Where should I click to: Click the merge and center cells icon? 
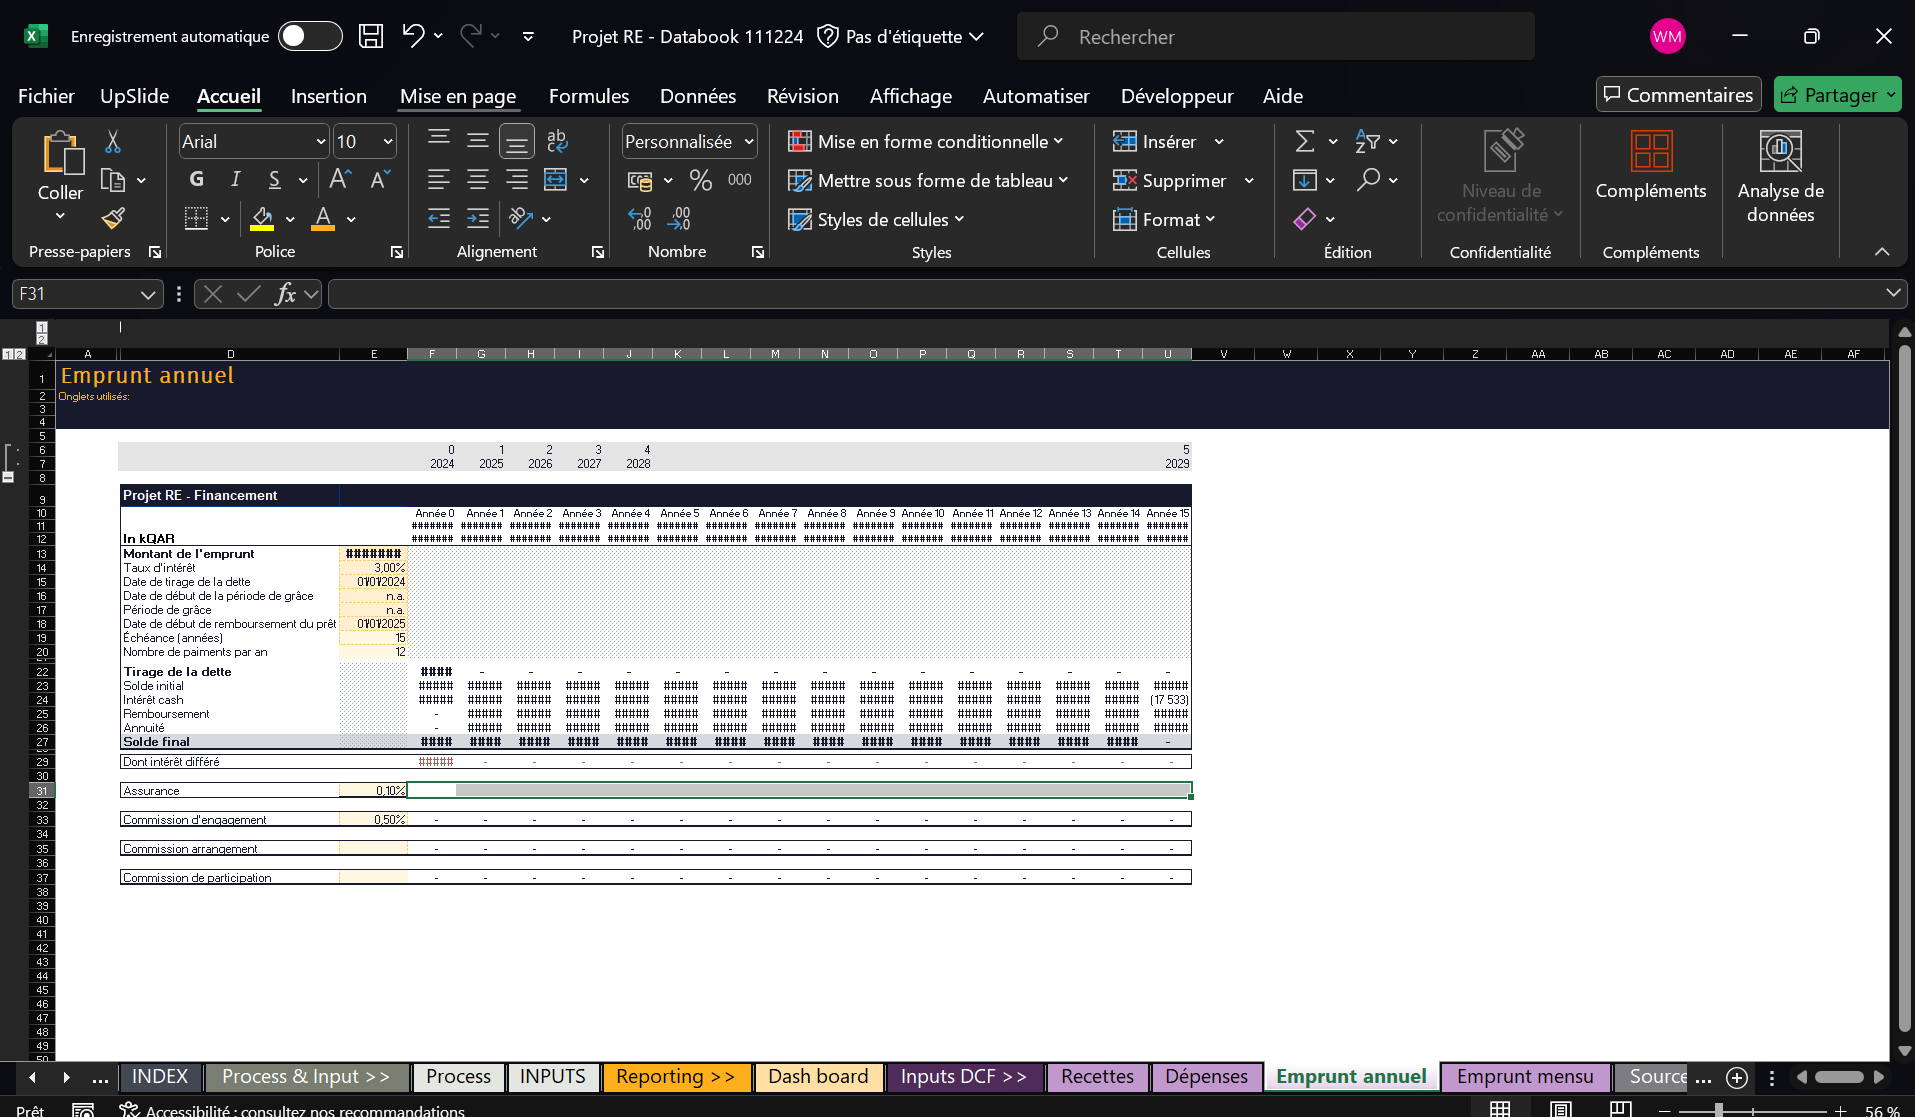click(555, 180)
